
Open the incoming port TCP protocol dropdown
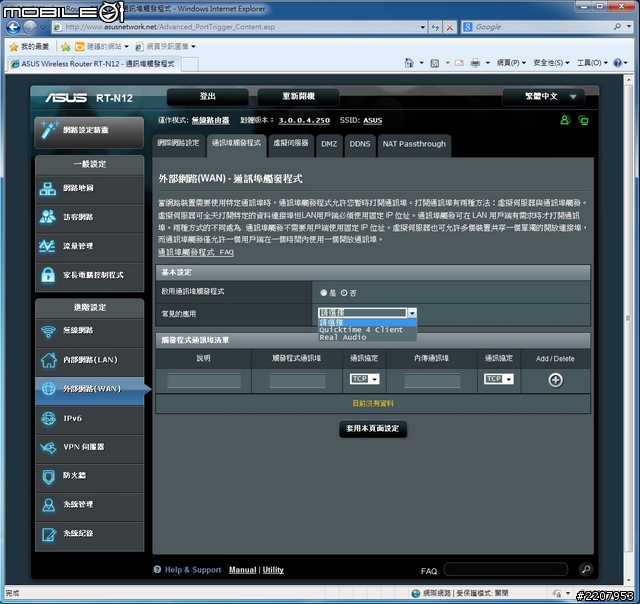[x=499, y=379]
